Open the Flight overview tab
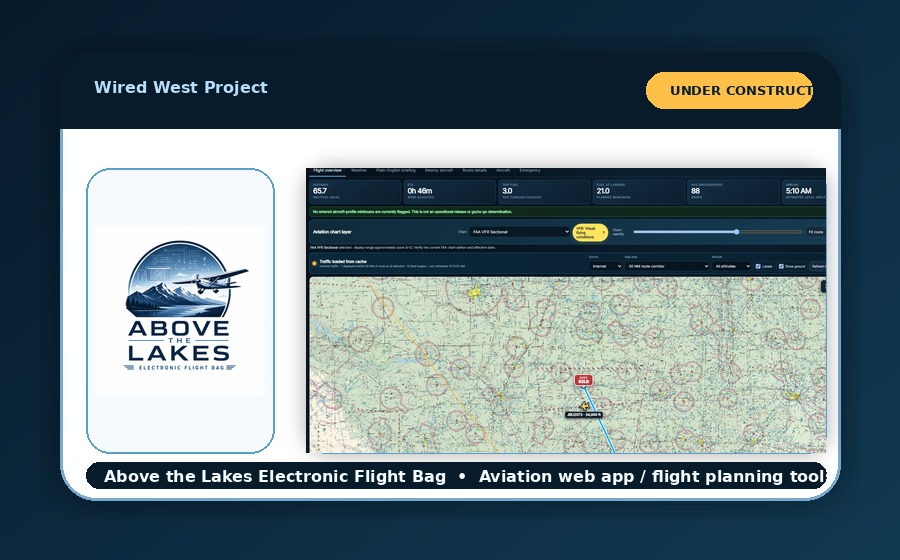This screenshot has width=900, height=560. [327, 170]
